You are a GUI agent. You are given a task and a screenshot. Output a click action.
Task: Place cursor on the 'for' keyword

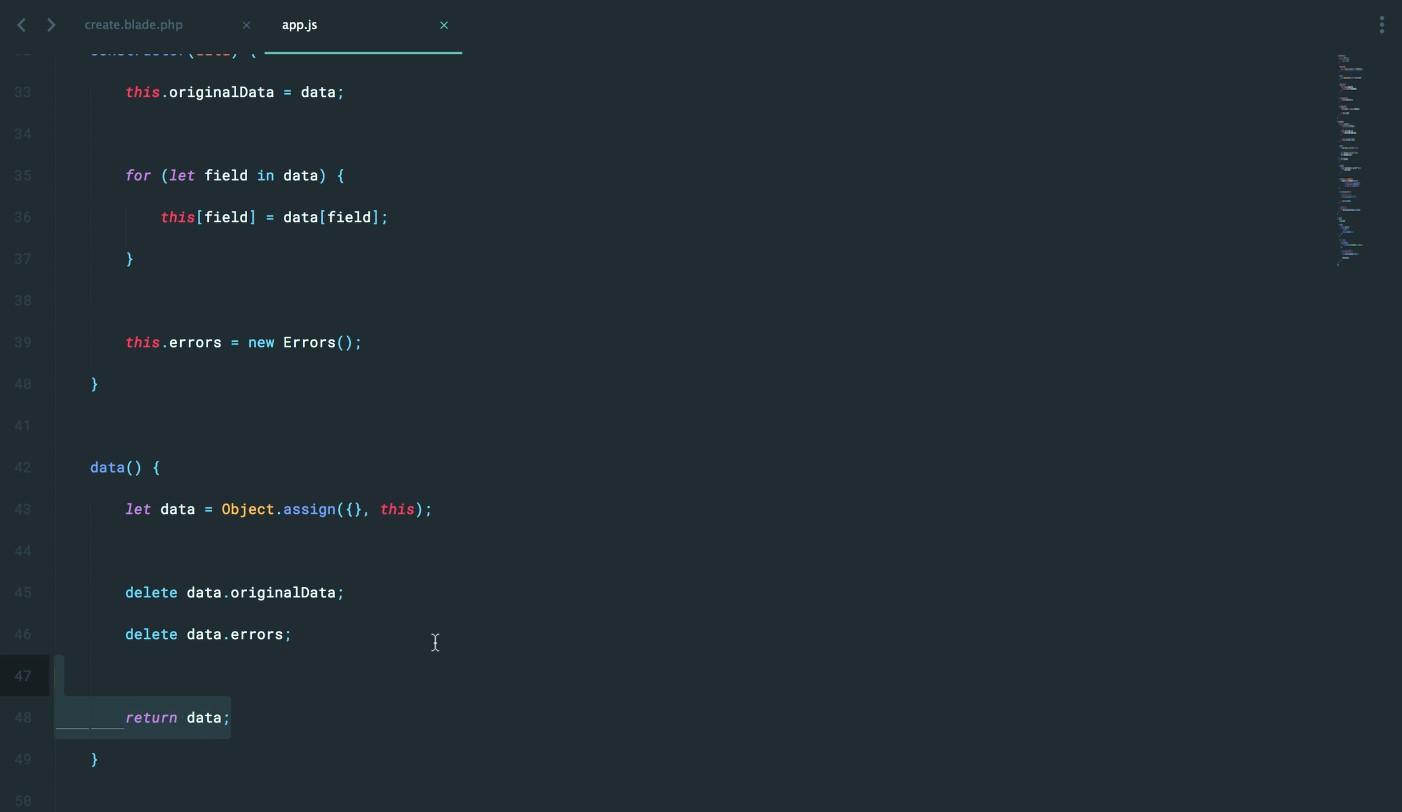click(x=137, y=176)
